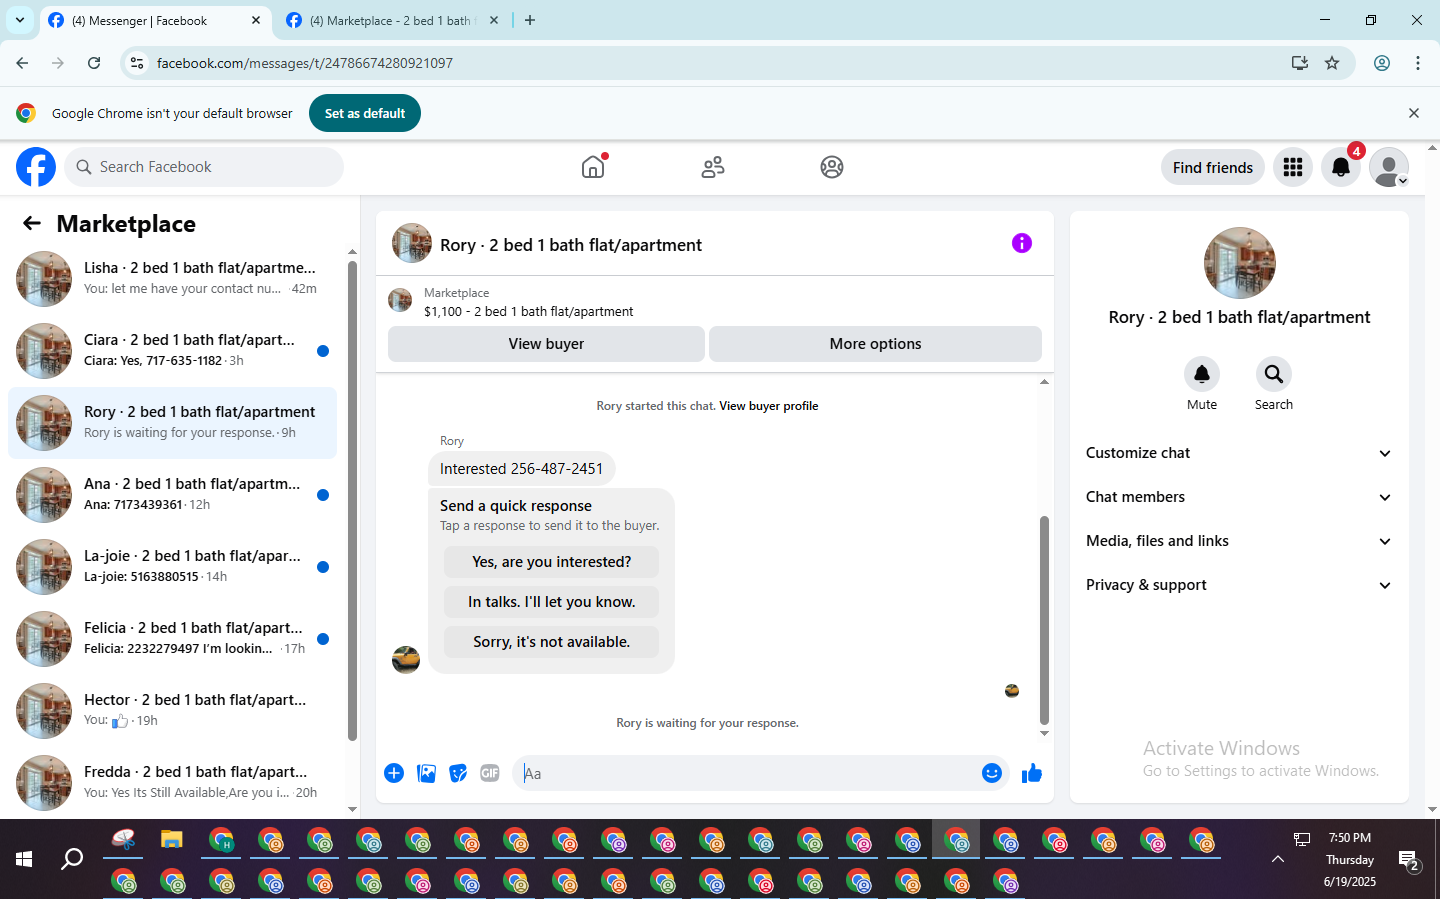Click the View buyer button
The width and height of the screenshot is (1440, 899).
click(546, 344)
